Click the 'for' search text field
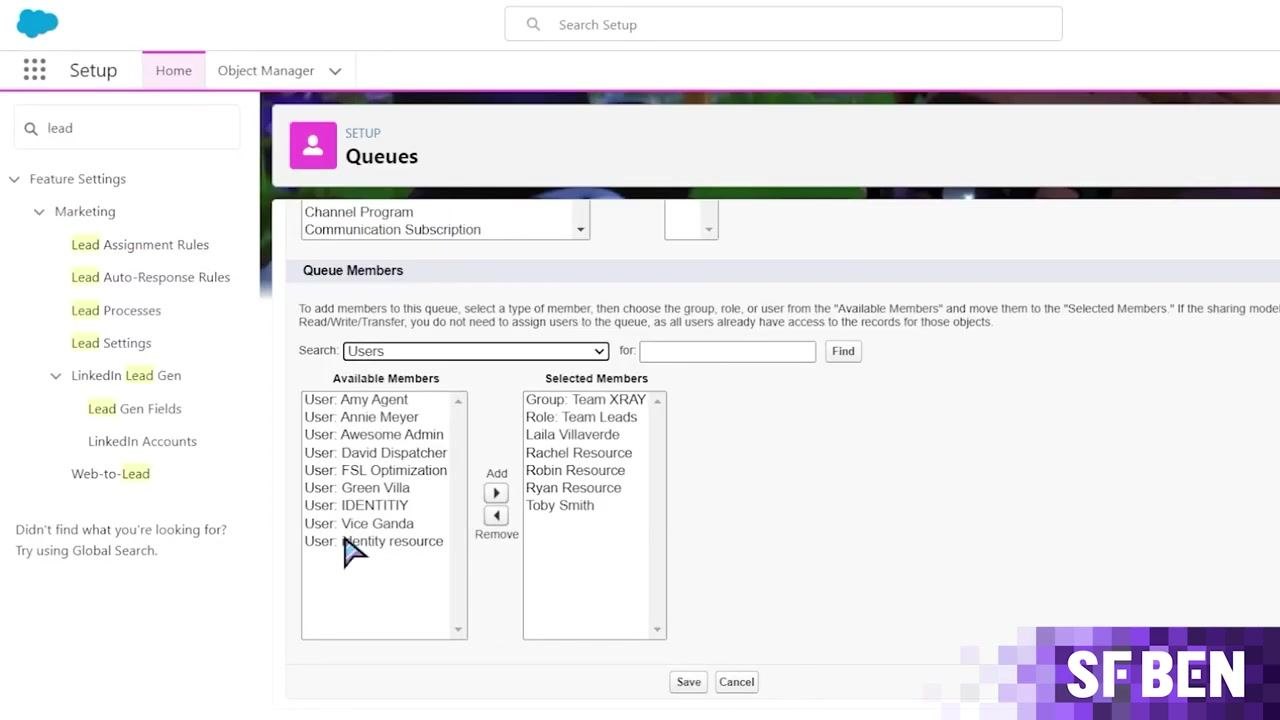This screenshot has height=720, width=1280. (727, 351)
